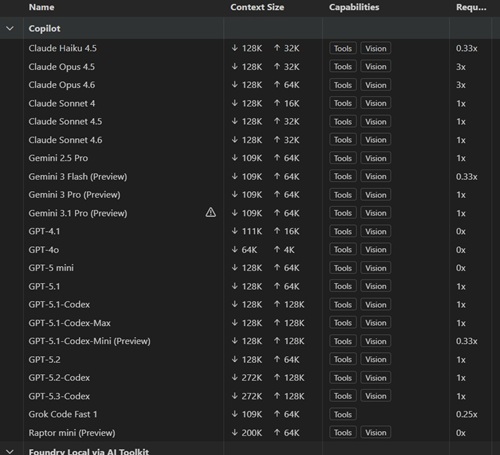Click the Vision badge for Claude Opus 4.6
This screenshot has height=455, width=500.
coord(376,85)
